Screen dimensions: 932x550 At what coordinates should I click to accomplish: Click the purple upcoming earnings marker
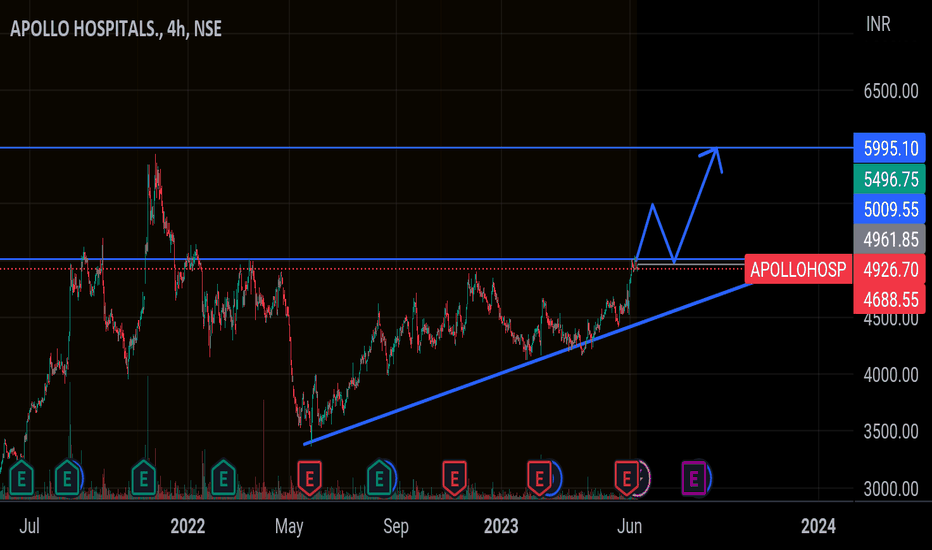(x=693, y=478)
